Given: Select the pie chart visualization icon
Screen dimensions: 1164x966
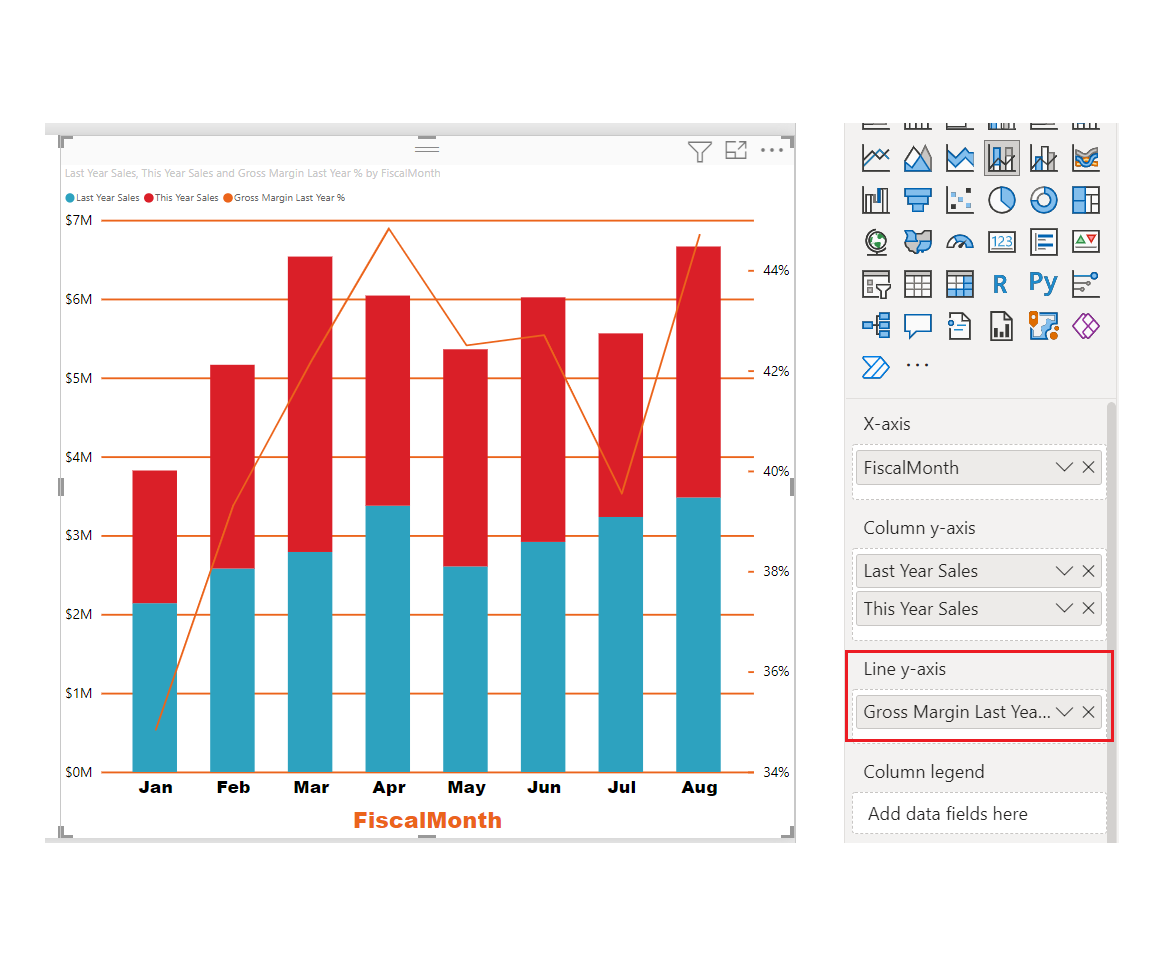Looking at the screenshot, I should point(1002,200).
